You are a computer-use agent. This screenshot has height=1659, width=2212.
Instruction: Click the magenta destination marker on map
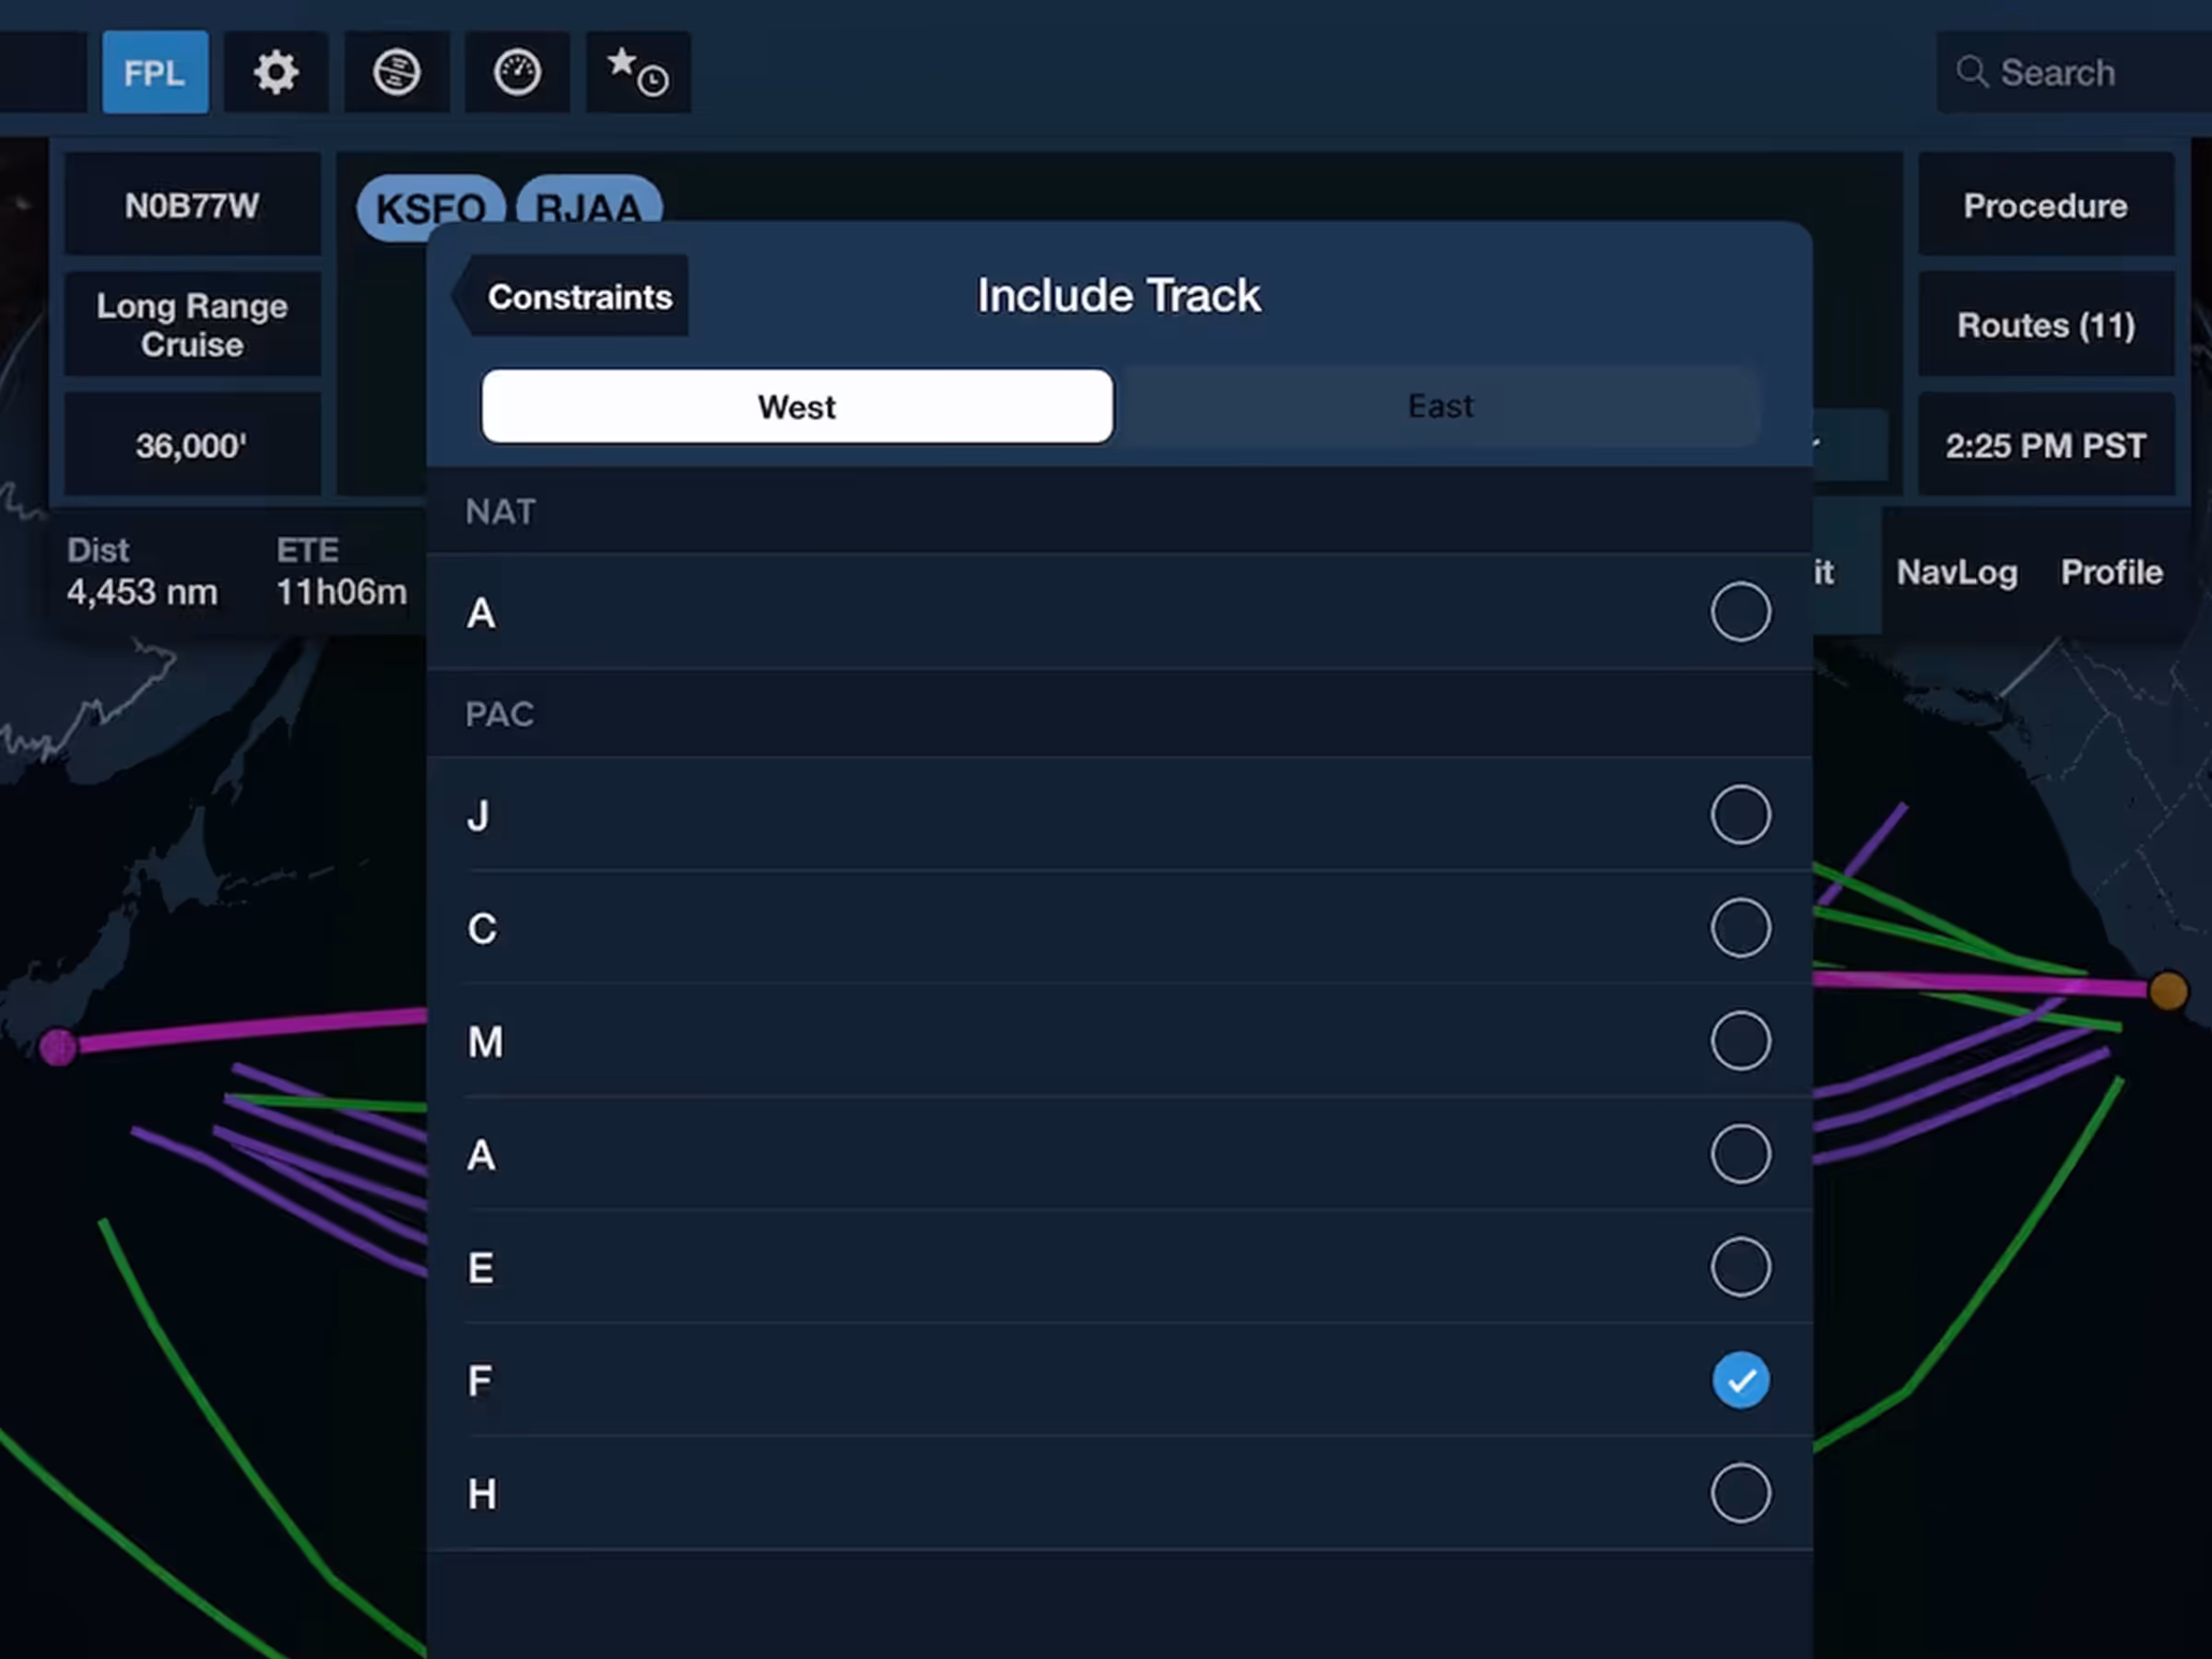(58, 1047)
